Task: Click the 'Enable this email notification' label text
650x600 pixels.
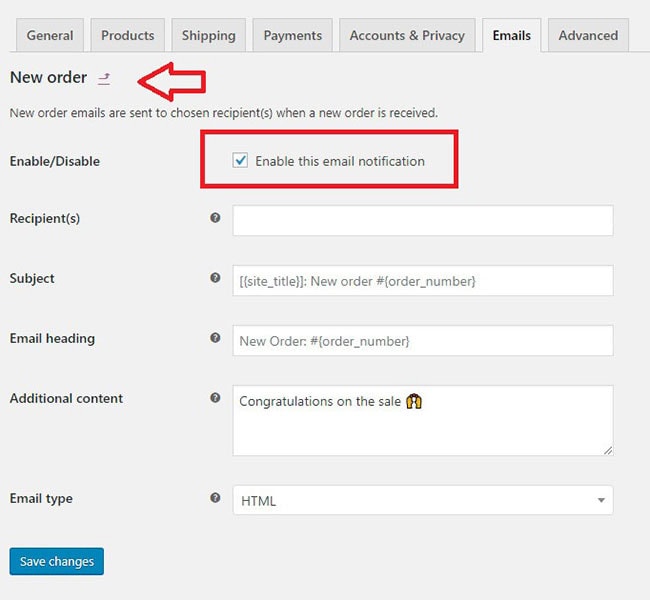Action: pyautogui.click(x=340, y=161)
